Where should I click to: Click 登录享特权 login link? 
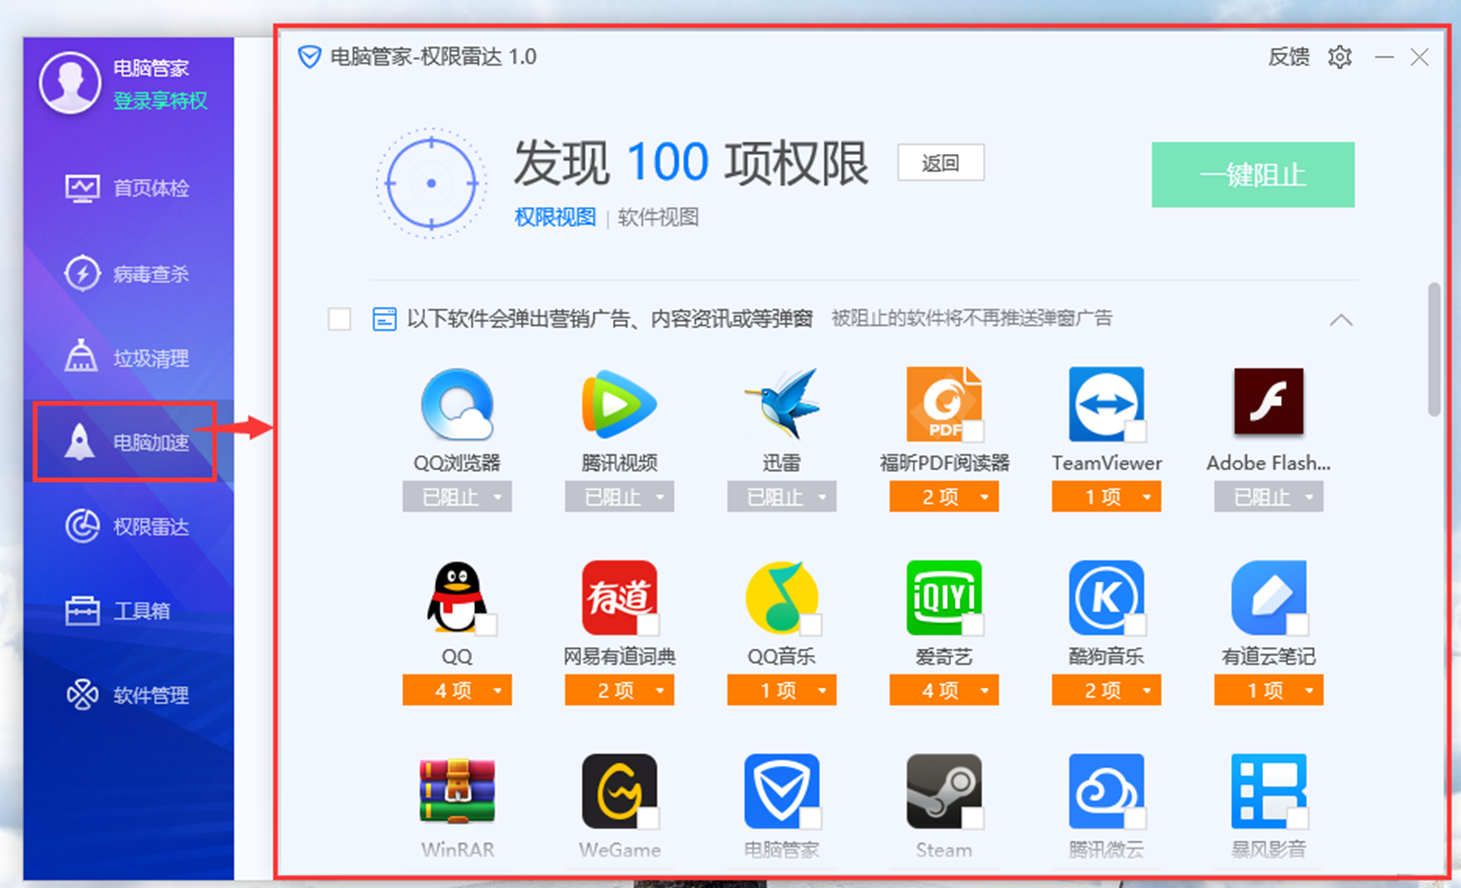pyautogui.click(x=160, y=101)
